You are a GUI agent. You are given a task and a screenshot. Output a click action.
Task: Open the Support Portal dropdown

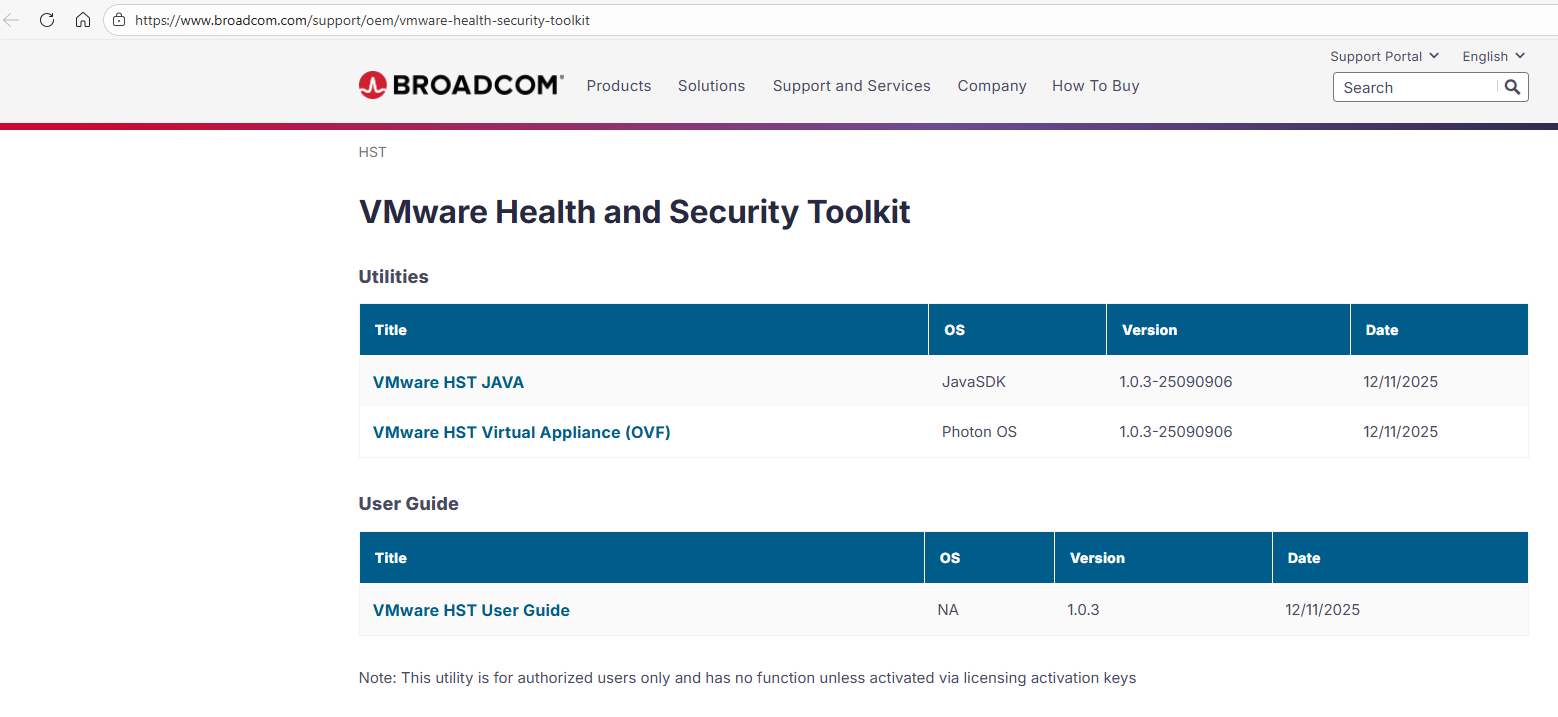click(1378, 56)
